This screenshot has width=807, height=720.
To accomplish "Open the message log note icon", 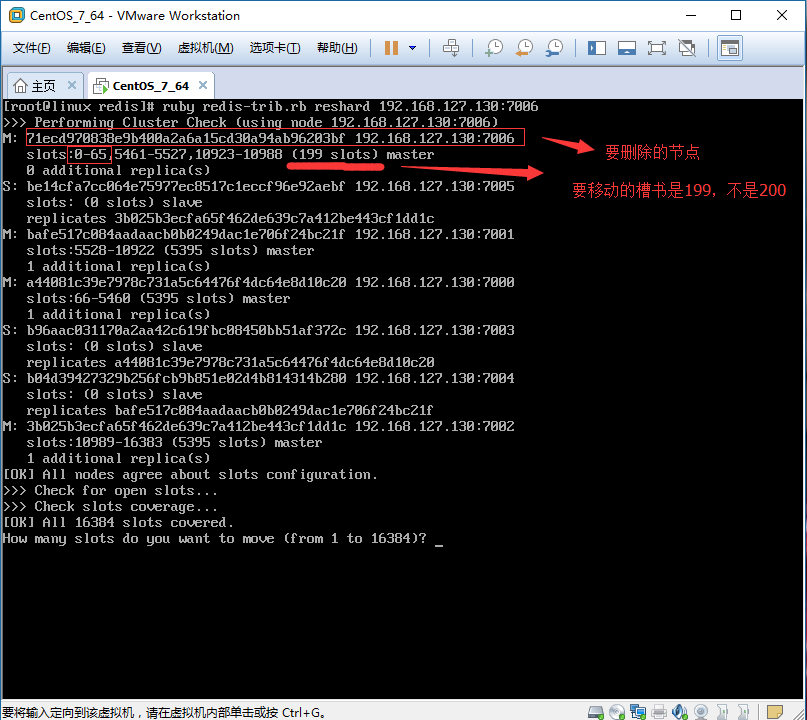I will pyautogui.click(x=775, y=712).
